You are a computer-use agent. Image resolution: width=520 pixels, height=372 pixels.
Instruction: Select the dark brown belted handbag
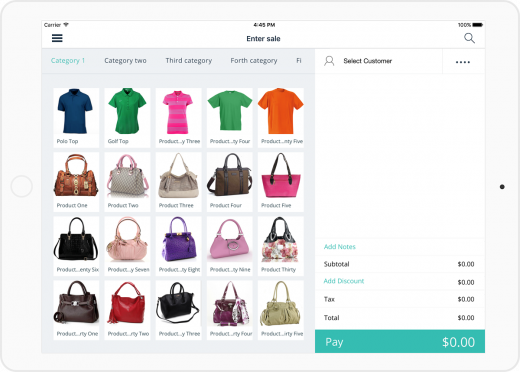coord(76,310)
